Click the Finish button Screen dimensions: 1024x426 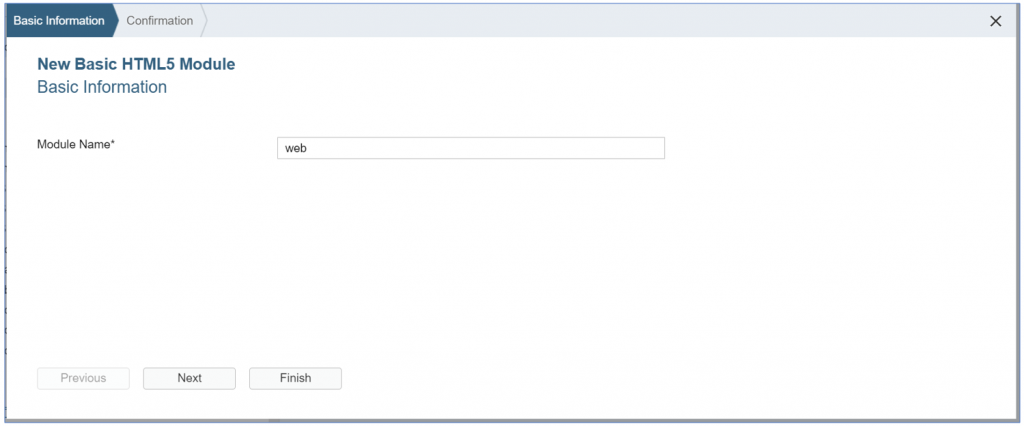pos(295,378)
